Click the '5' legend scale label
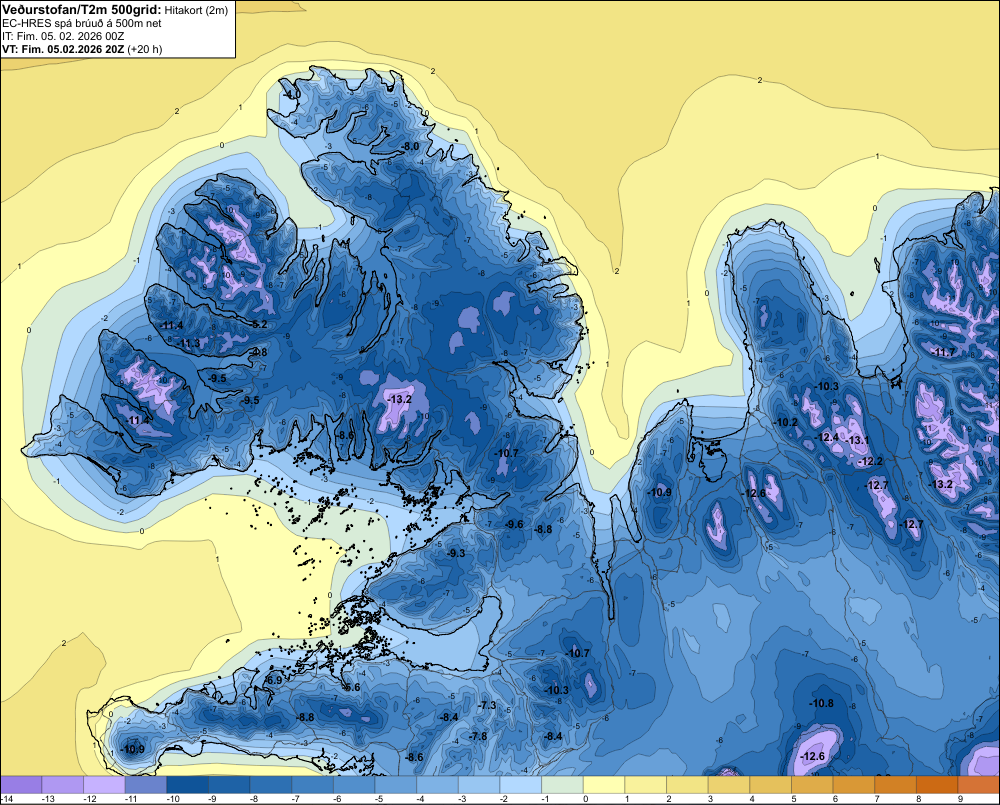This screenshot has width=1000, height=805. click(794, 799)
